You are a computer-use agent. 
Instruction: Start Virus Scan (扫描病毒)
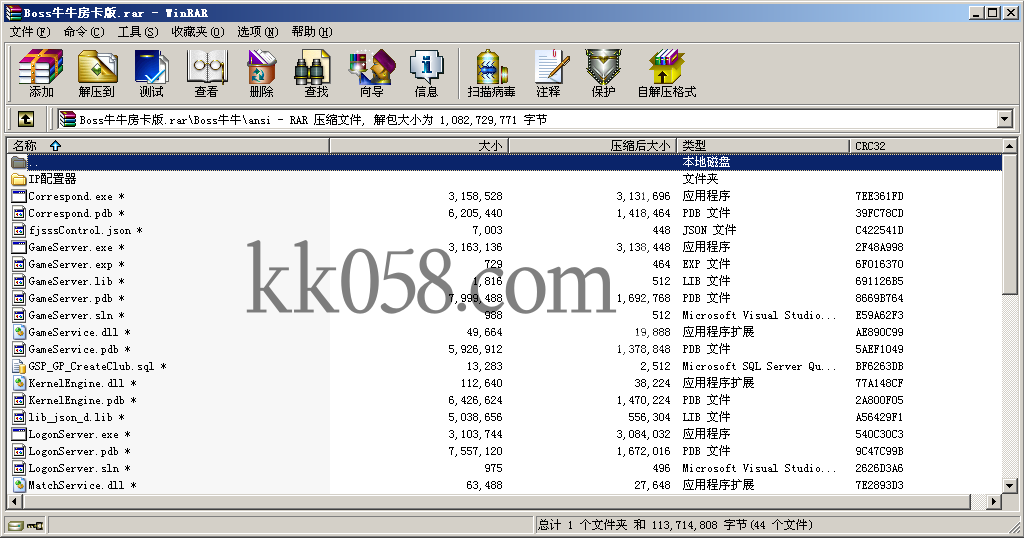[x=491, y=73]
